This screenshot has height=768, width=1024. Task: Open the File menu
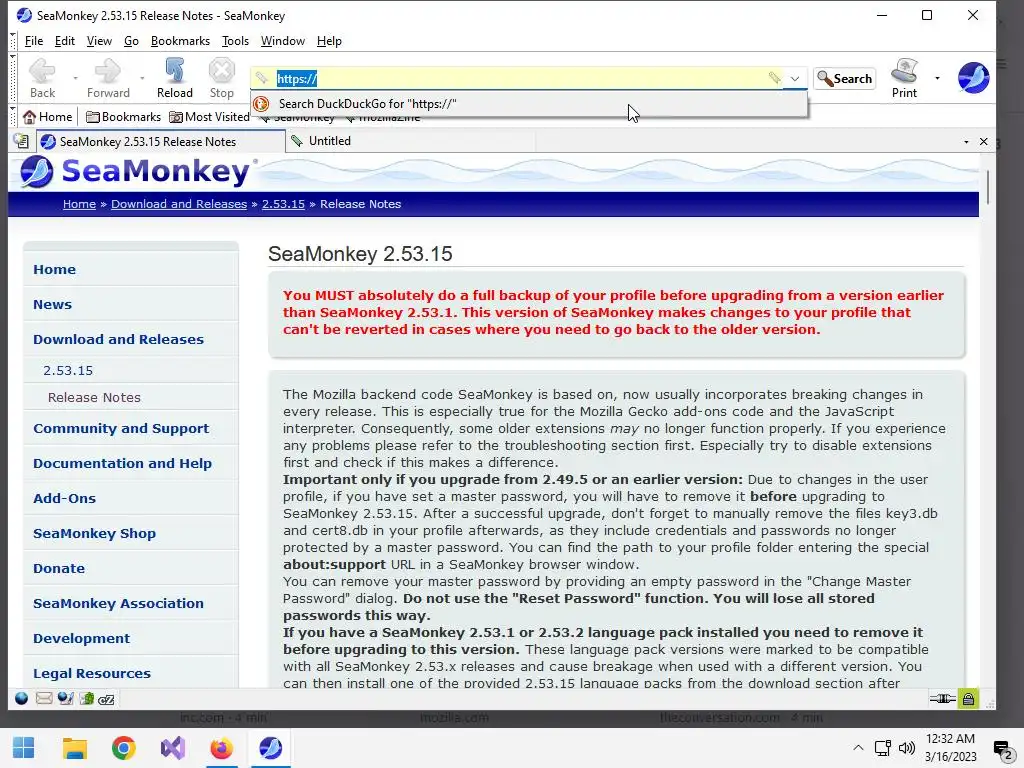pyautogui.click(x=33, y=41)
